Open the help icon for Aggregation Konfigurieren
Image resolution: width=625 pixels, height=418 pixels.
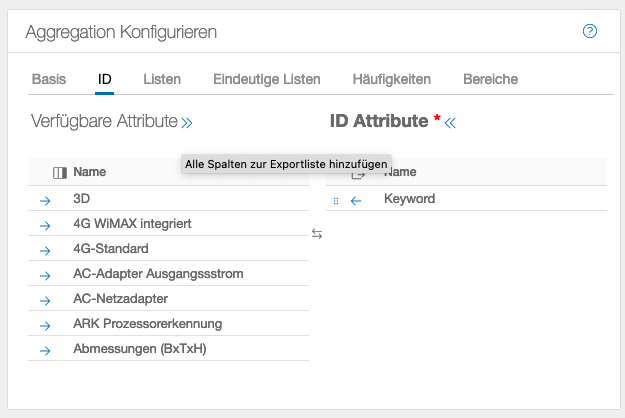pyautogui.click(x=590, y=31)
